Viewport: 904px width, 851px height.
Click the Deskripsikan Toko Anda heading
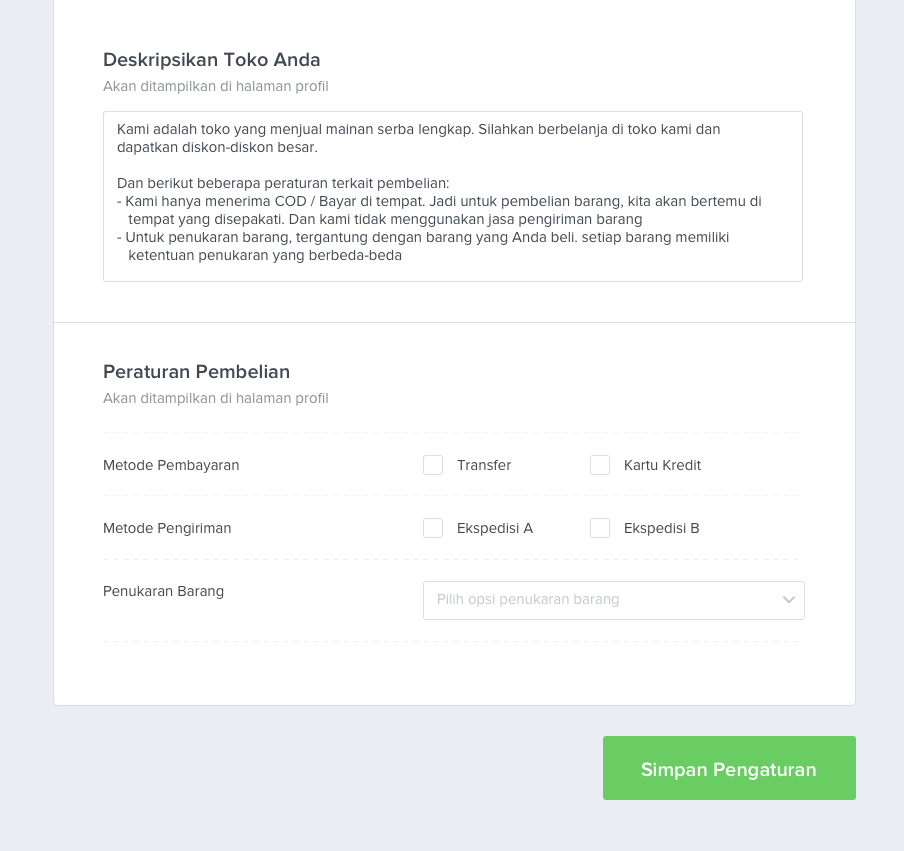click(212, 60)
